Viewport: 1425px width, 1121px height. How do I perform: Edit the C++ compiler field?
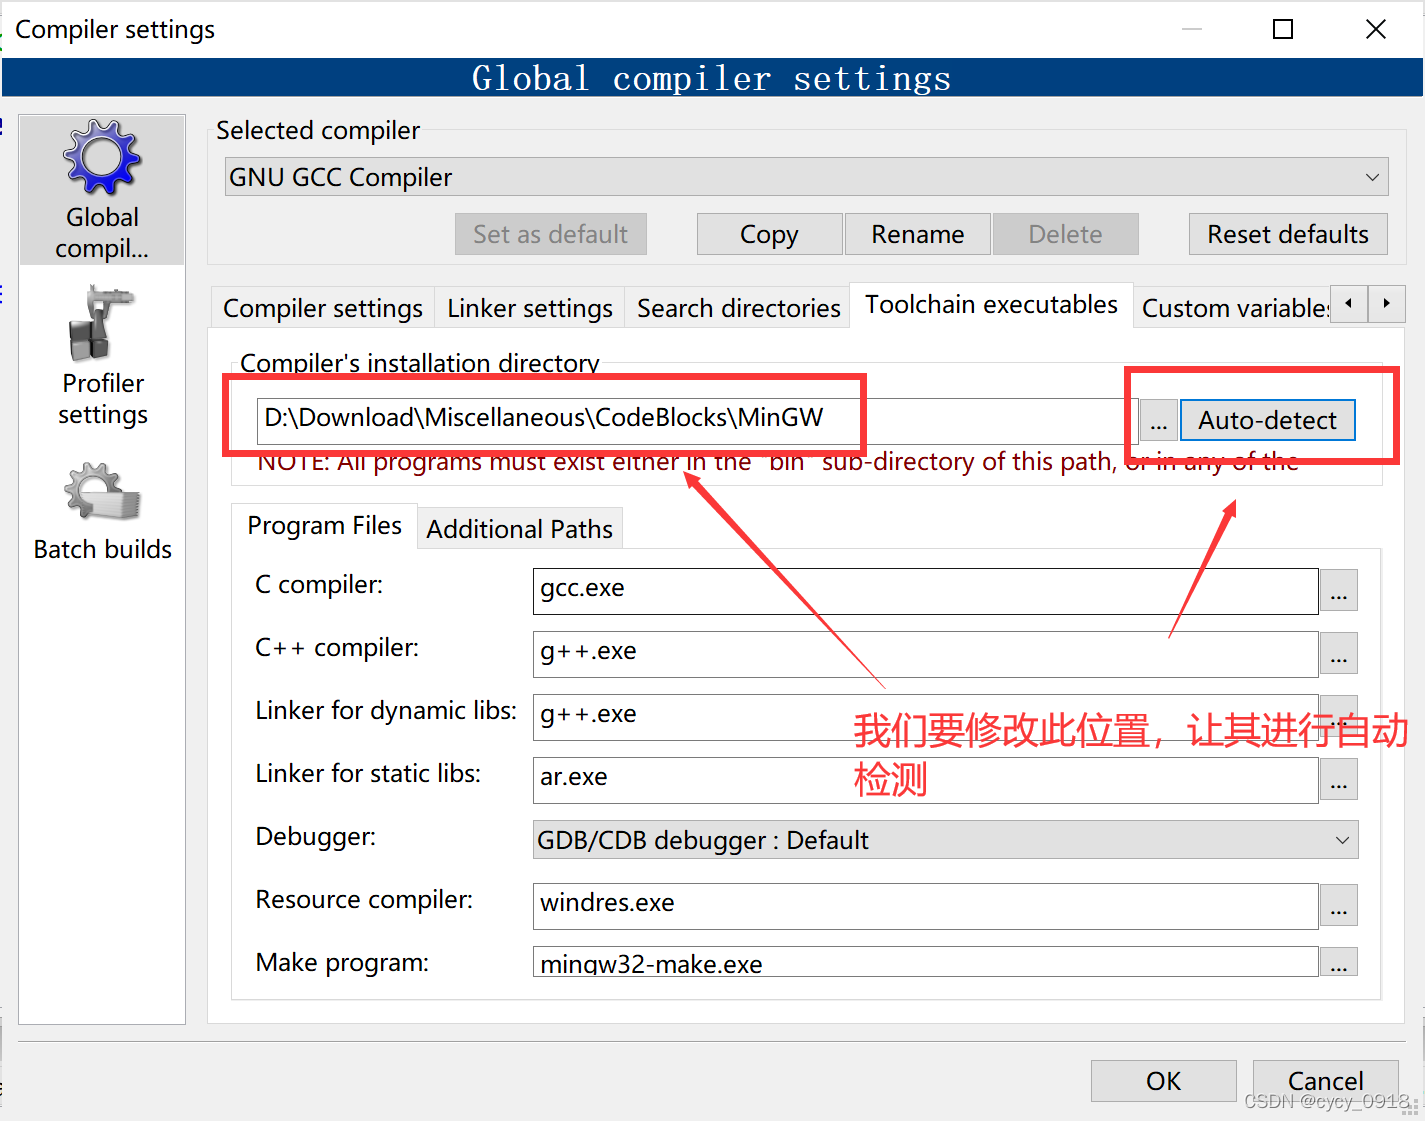pos(925,654)
